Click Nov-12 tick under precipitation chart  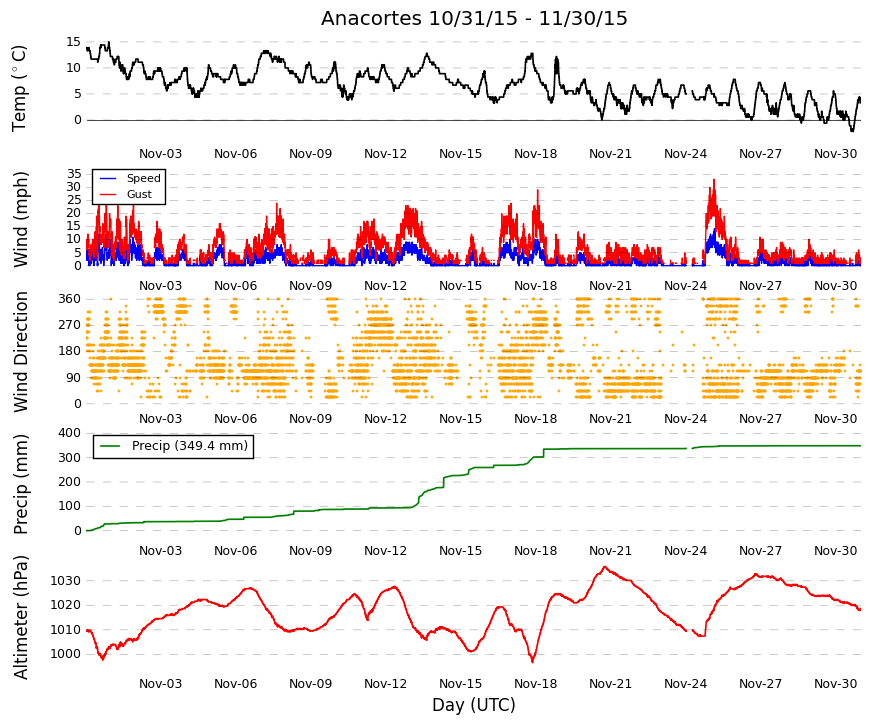[386, 551]
